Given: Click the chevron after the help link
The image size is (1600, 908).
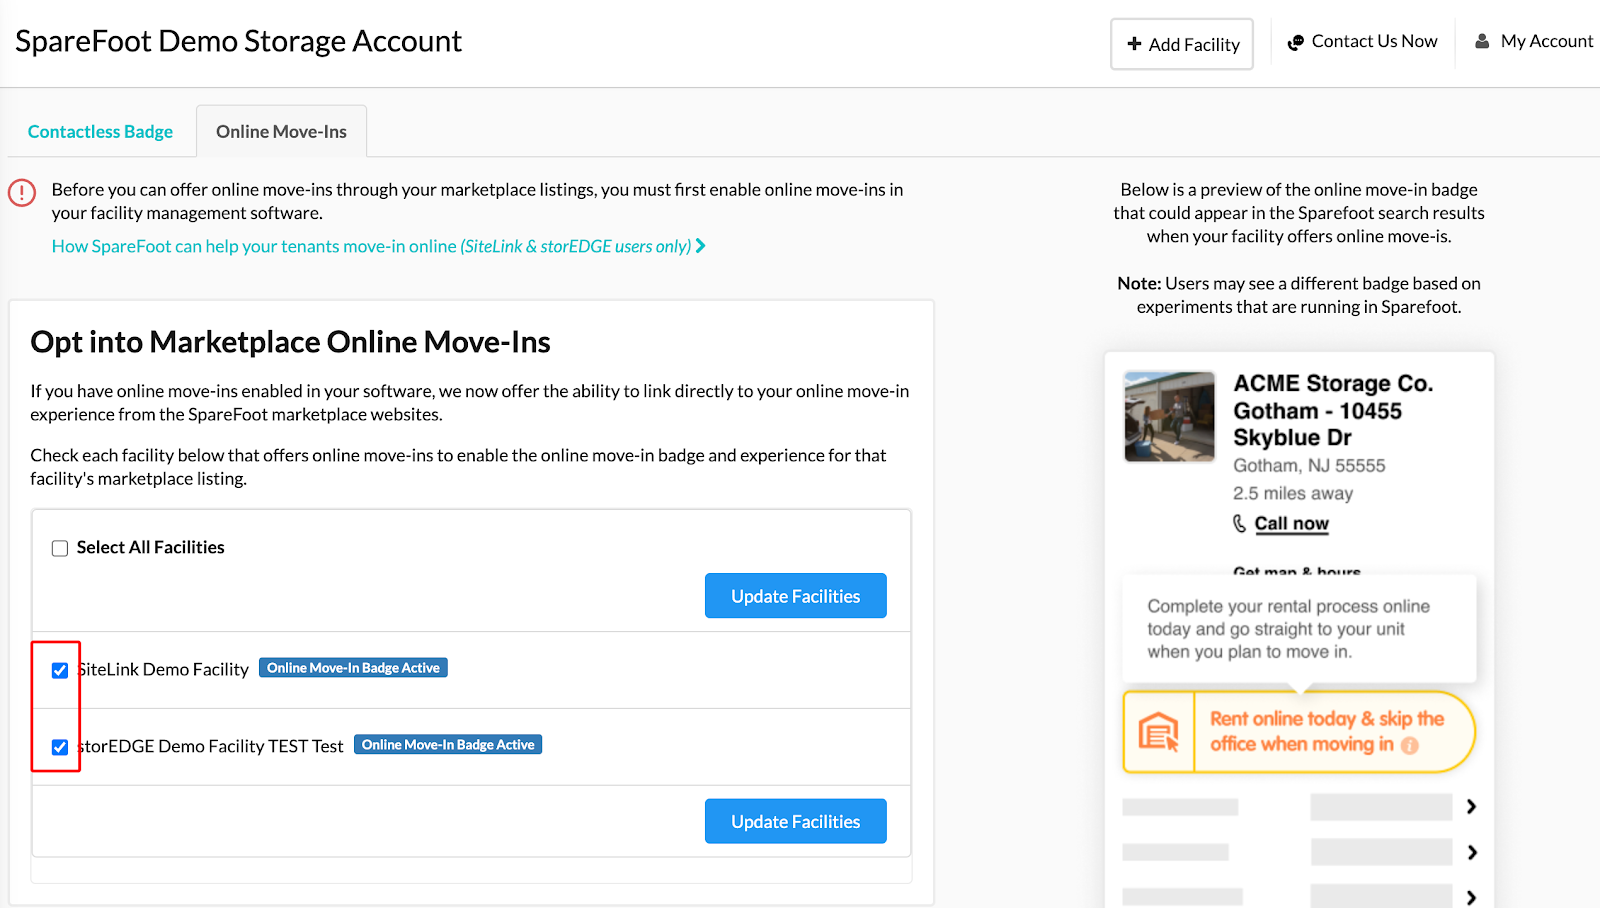Looking at the screenshot, I should [x=701, y=246].
